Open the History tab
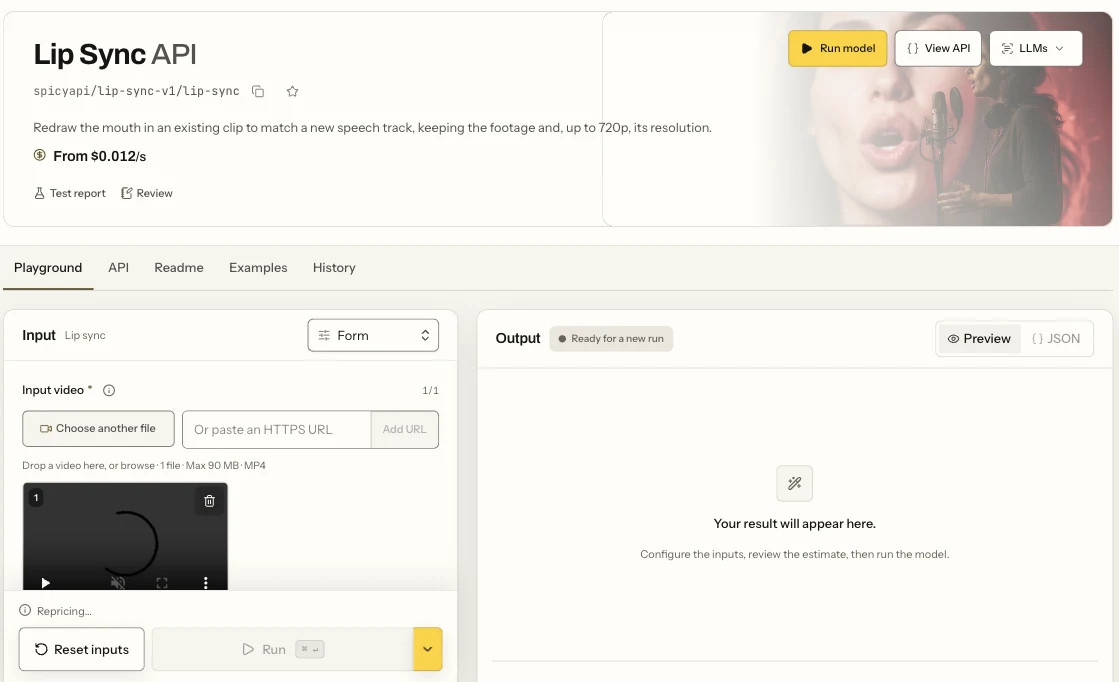Viewport: 1119px width, 682px height. [334, 268]
